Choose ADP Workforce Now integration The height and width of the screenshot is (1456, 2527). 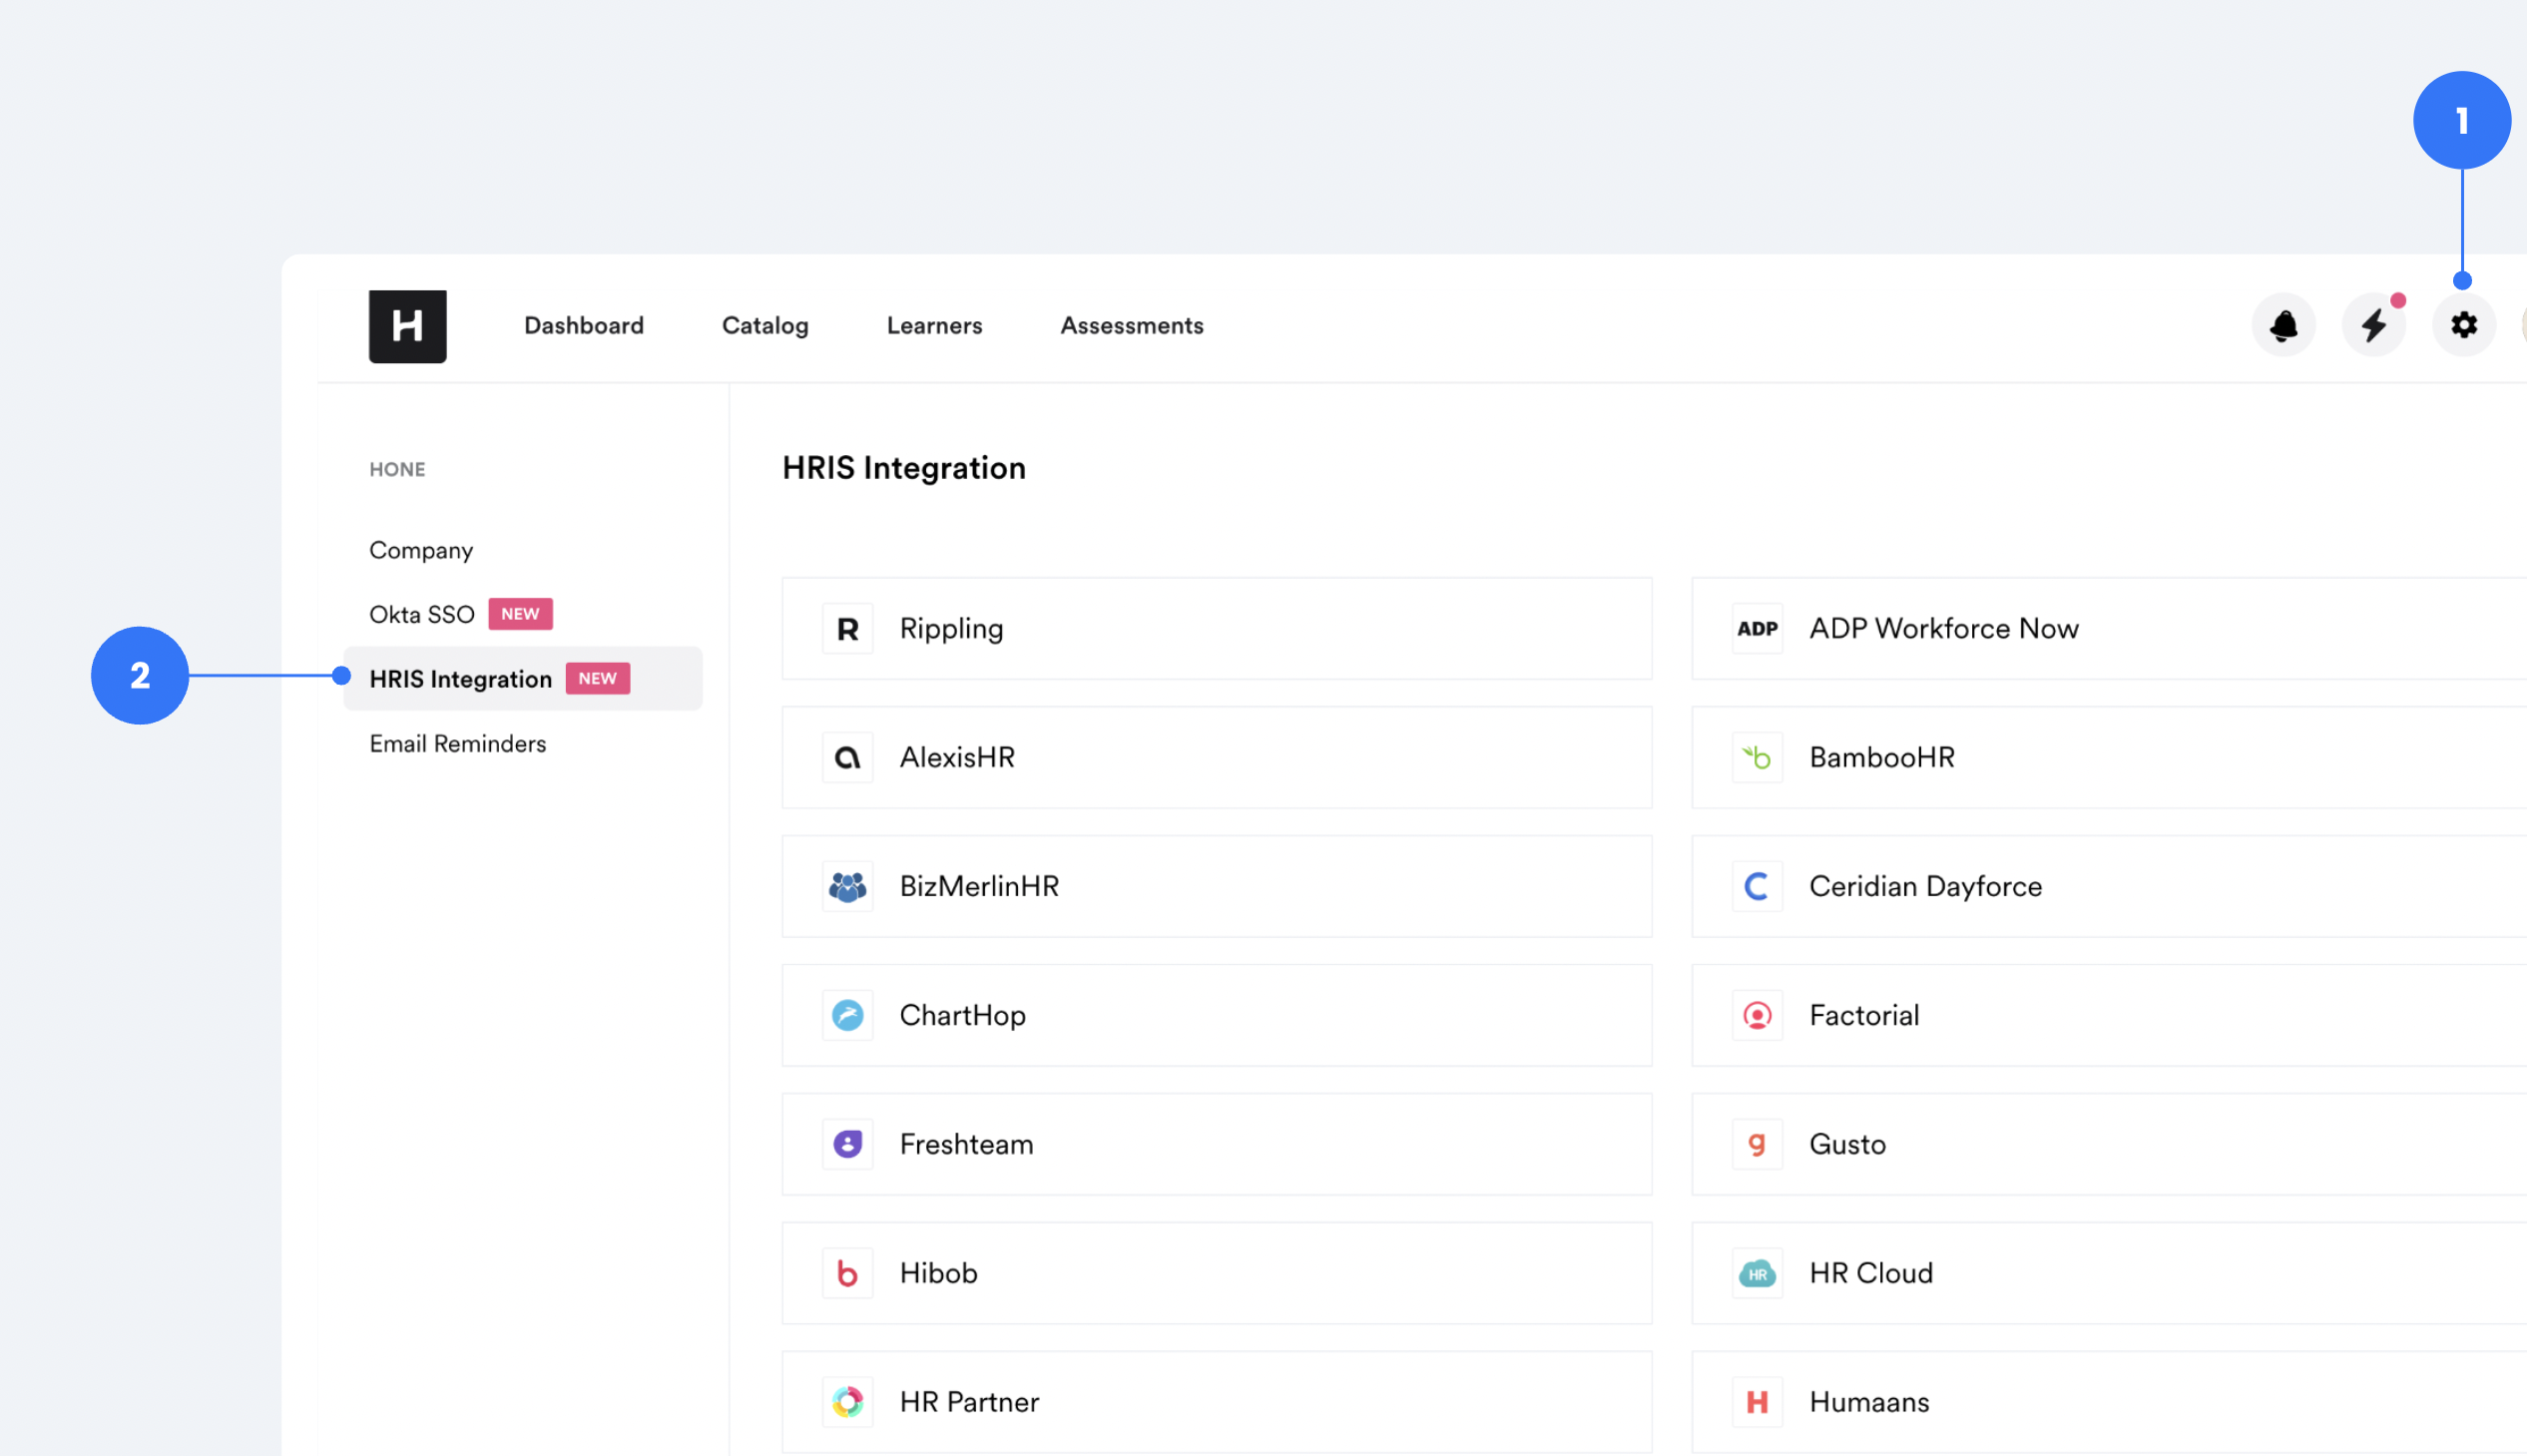[x=2109, y=629]
